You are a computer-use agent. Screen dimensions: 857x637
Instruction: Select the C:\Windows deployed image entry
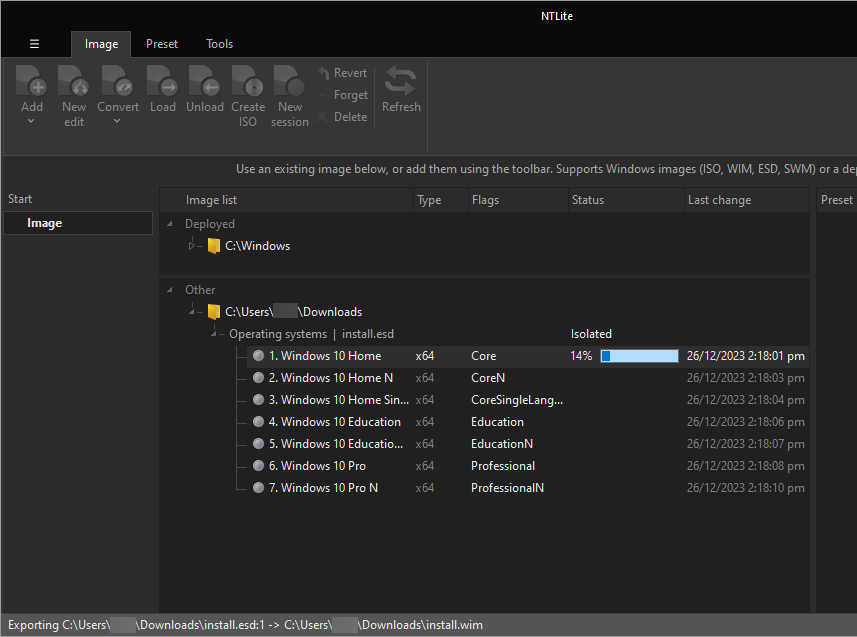tap(257, 246)
